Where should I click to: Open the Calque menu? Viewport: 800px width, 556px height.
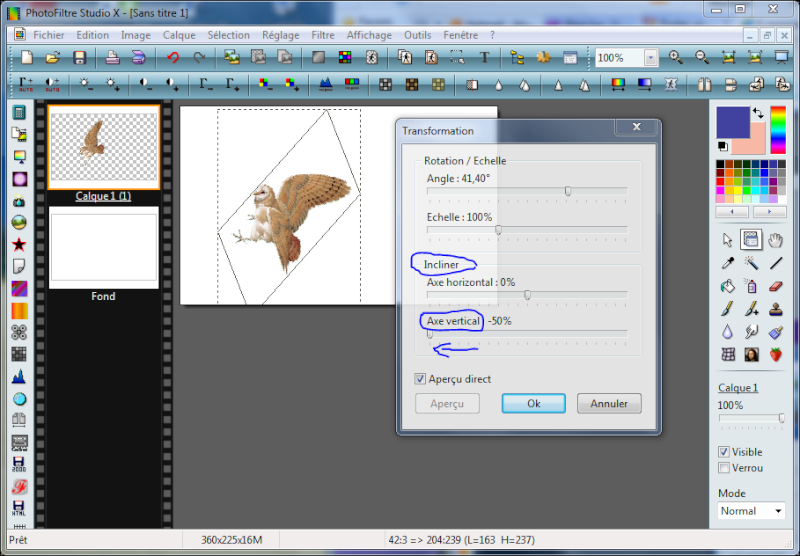click(x=179, y=35)
